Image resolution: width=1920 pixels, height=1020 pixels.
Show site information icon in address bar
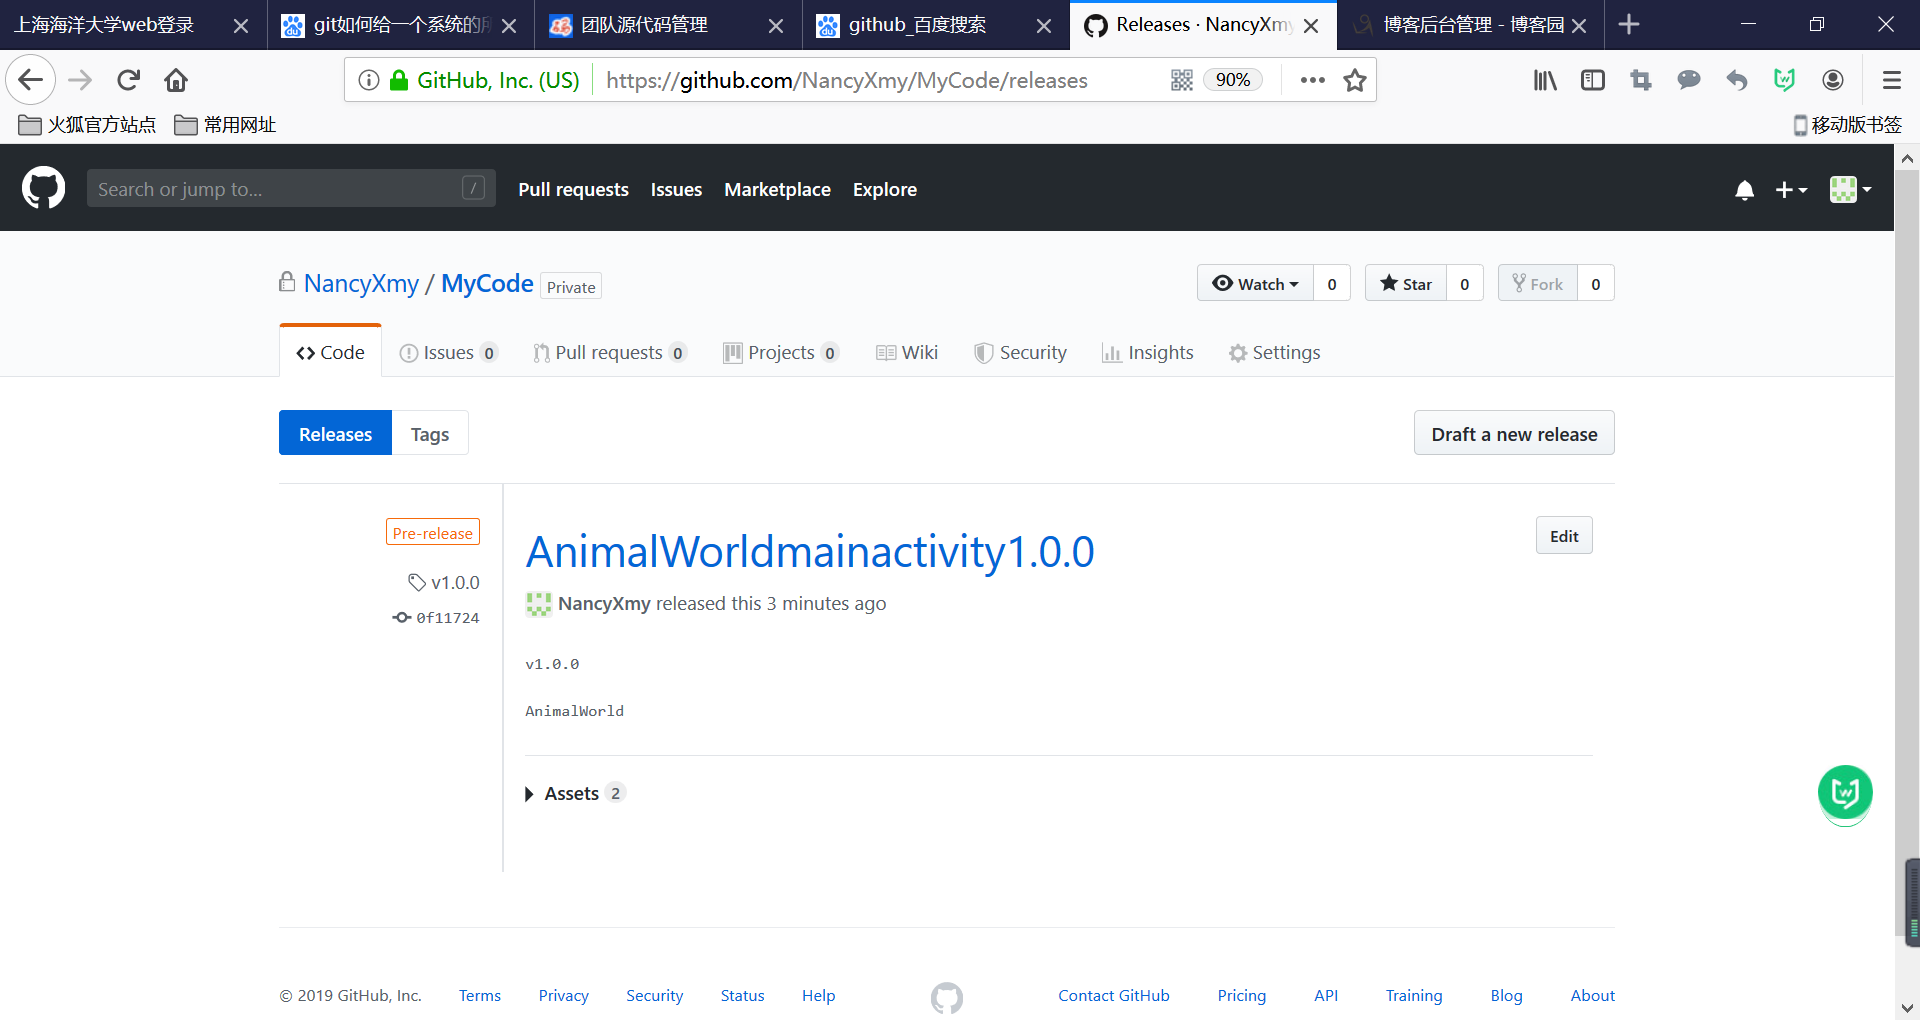pyautogui.click(x=369, y=80)
